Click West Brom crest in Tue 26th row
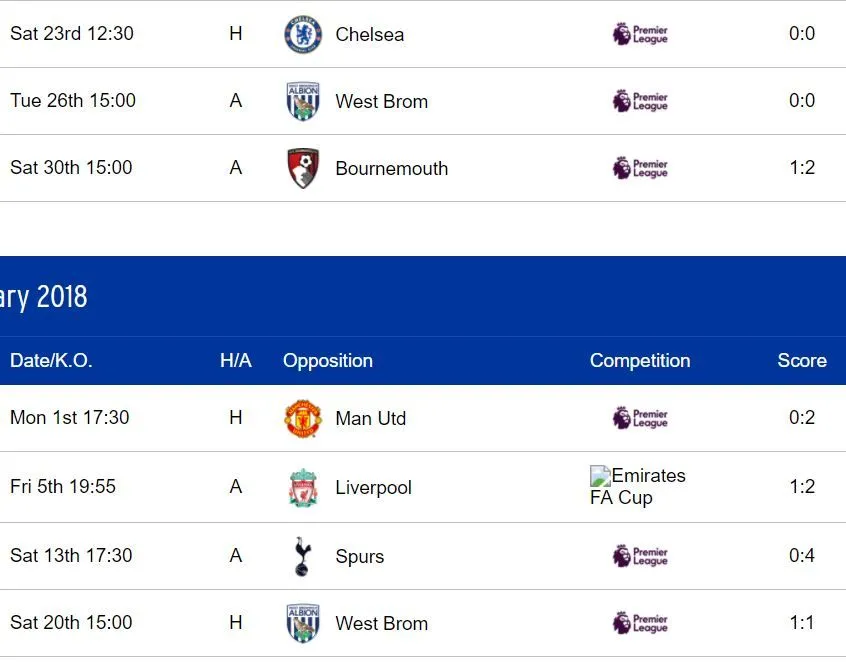The height and width of the screenshot is (662, 846). pyautogui.click(x=303, y=101)
